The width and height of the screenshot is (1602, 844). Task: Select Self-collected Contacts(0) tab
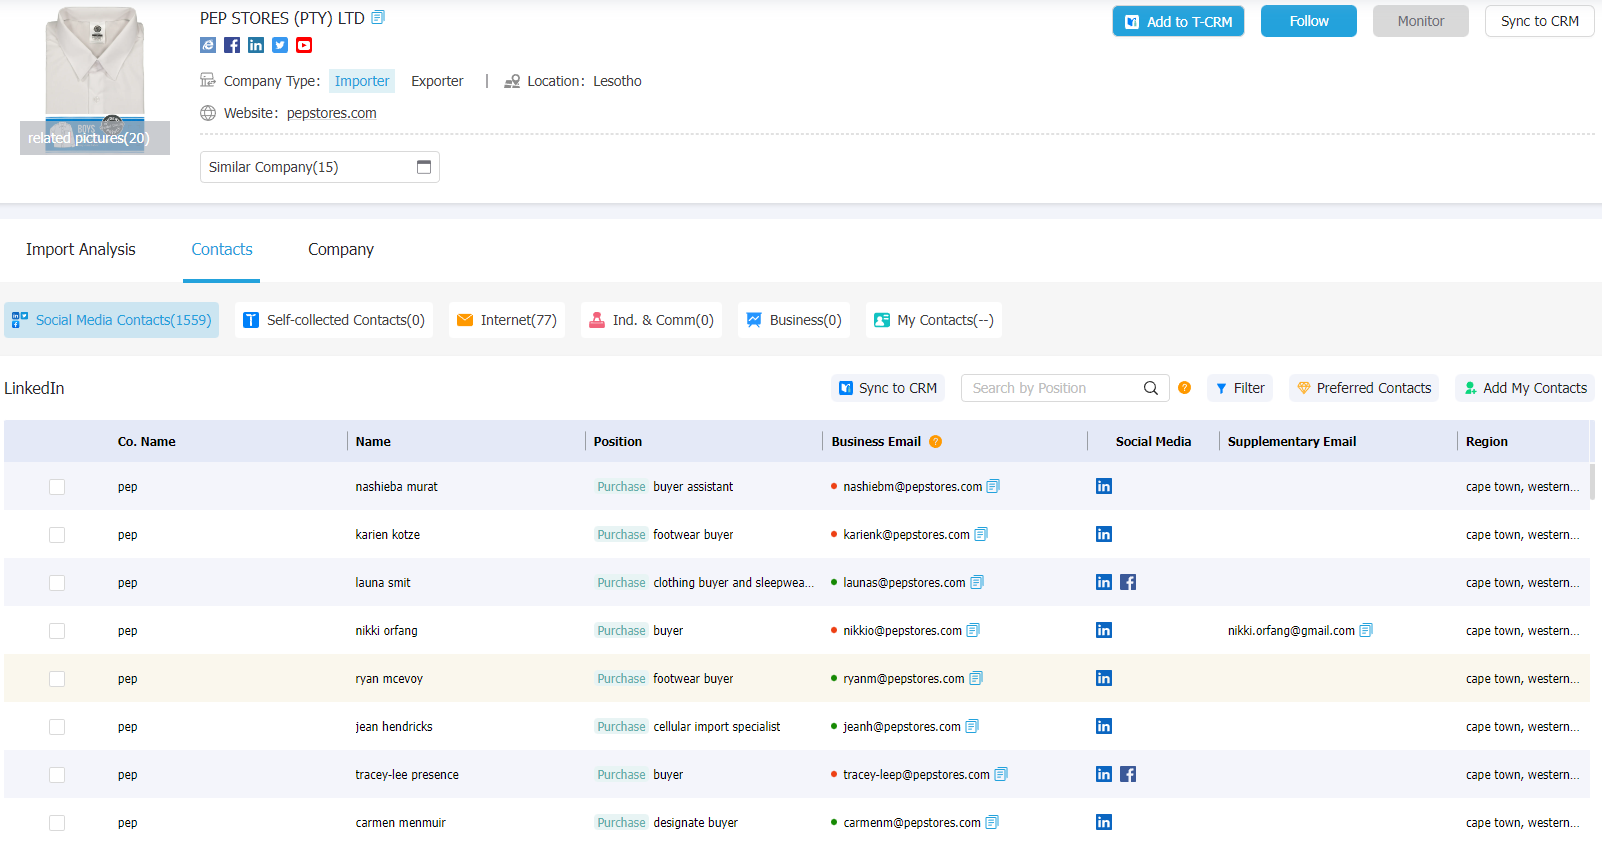coord(334,320)
